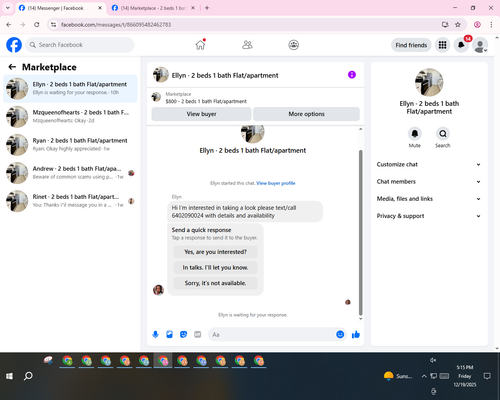Screen dimensions: 500x400
Task: Open the Windows notification center icon
Action: 487,376
